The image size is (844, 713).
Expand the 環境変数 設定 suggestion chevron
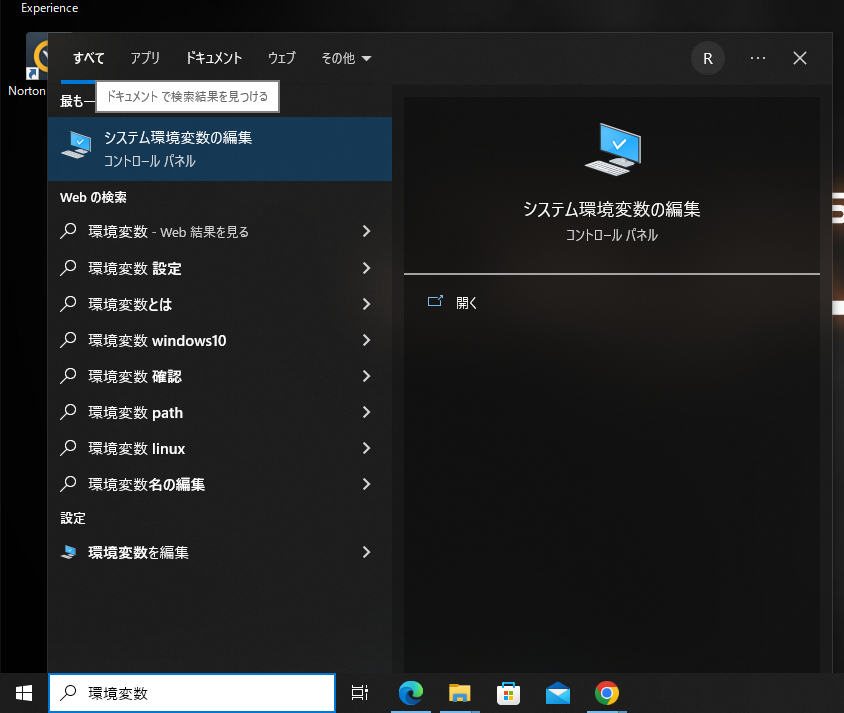click(x=366, y=268)
